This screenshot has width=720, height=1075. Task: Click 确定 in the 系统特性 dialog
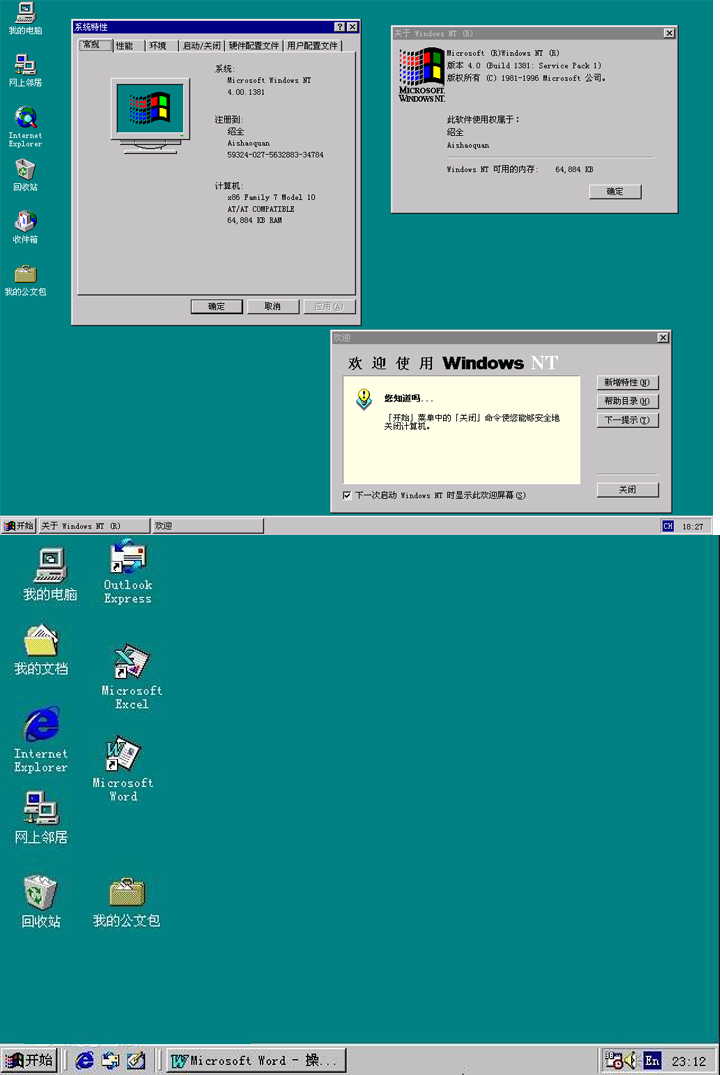[x=217, y=306]
